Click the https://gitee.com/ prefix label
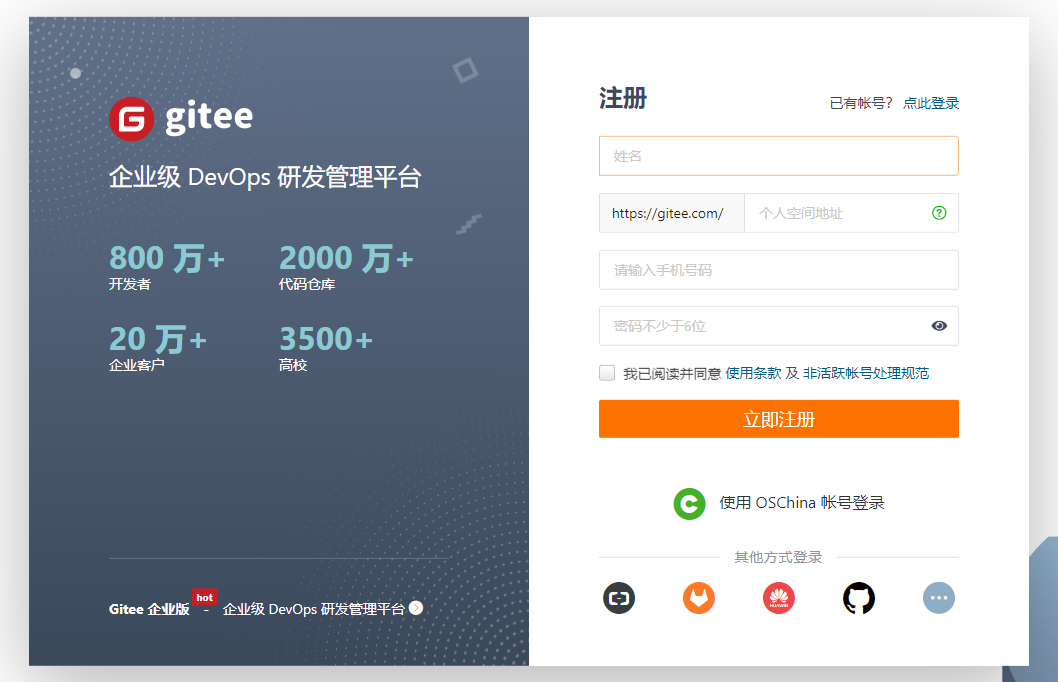Viewport: 1058px width, 682px height. click(x=671, y=213)
